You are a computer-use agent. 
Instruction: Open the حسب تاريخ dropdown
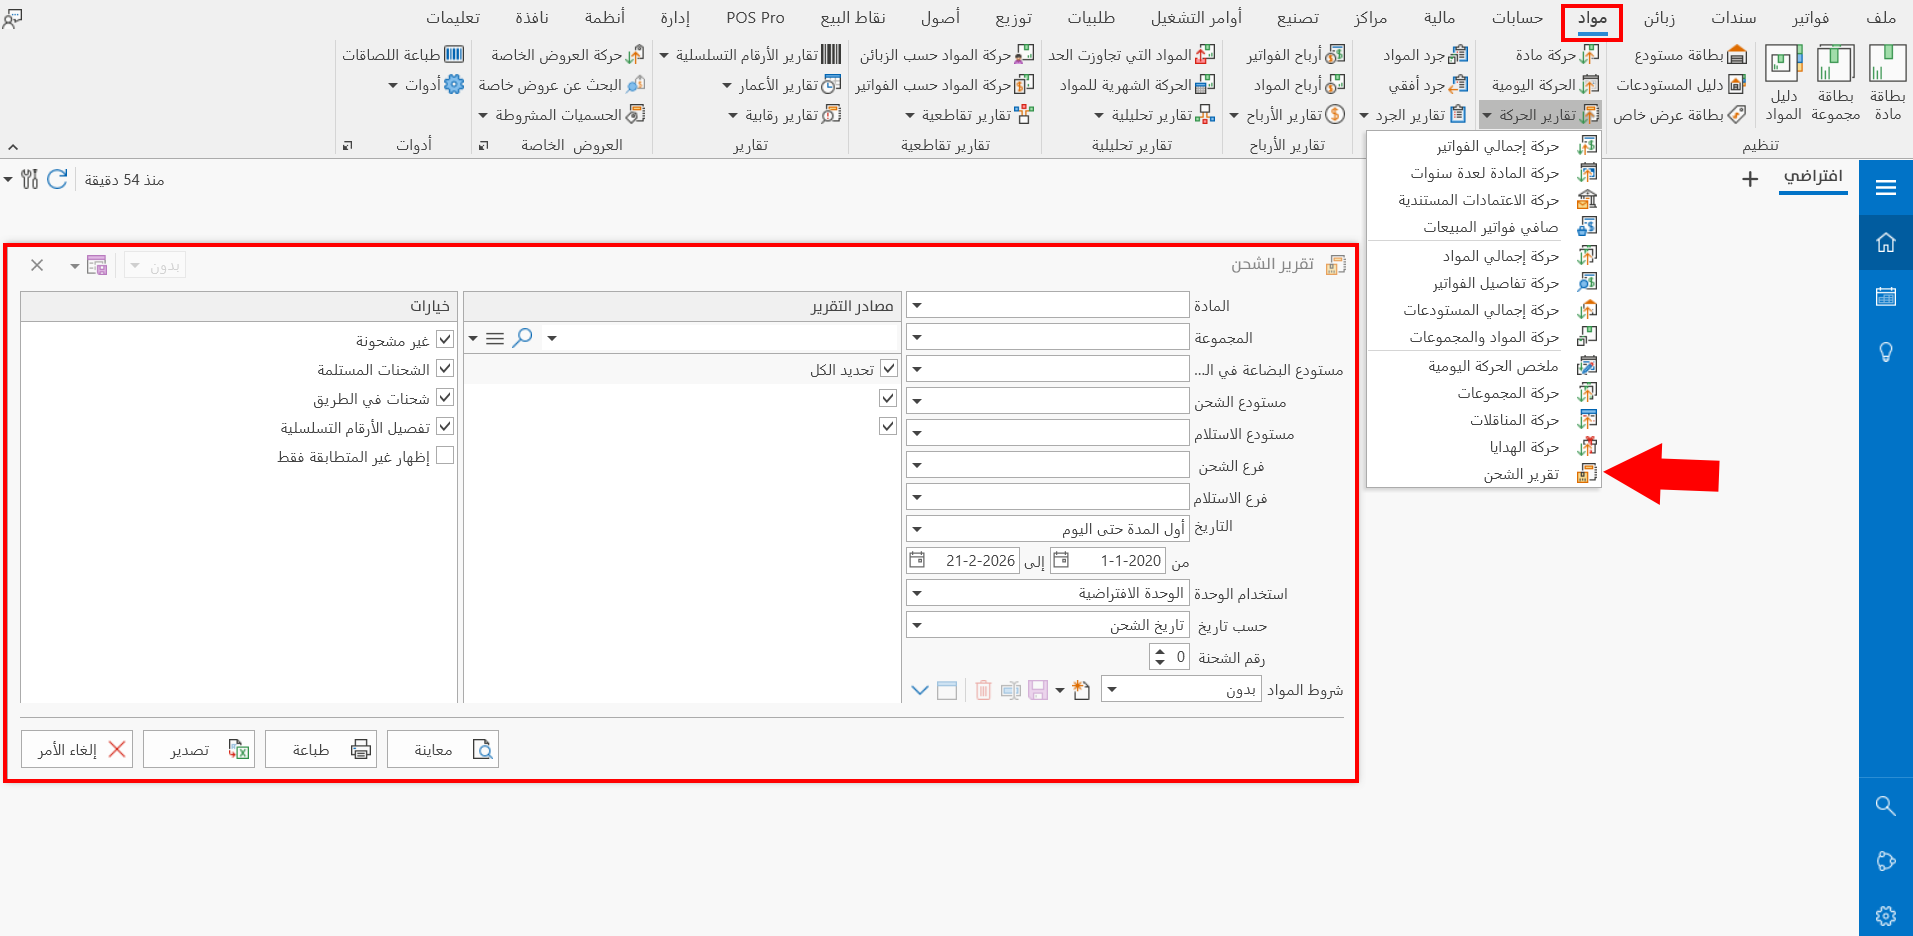pyautogui.click(x=916, y=624)
